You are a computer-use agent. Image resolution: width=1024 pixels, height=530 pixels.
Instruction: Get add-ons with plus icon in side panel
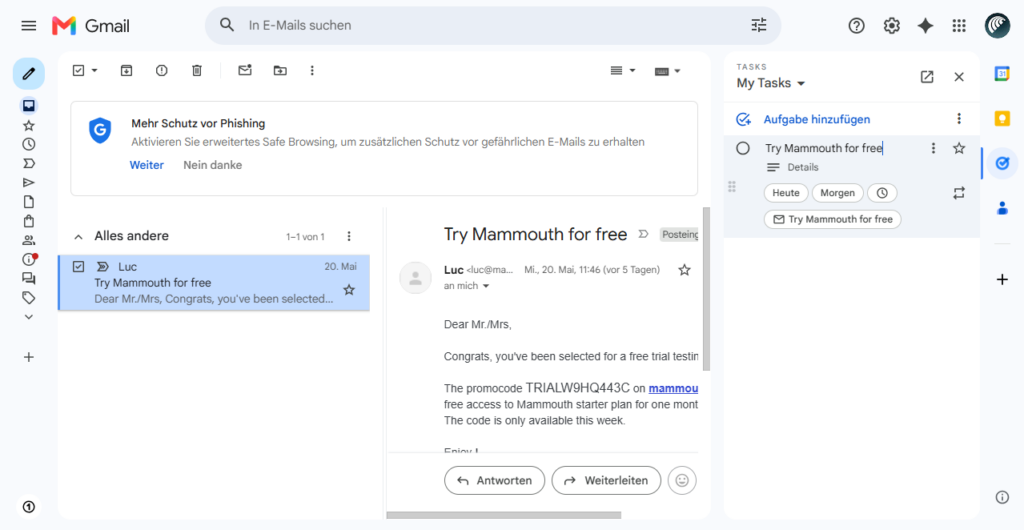[x=1002, y=279]
